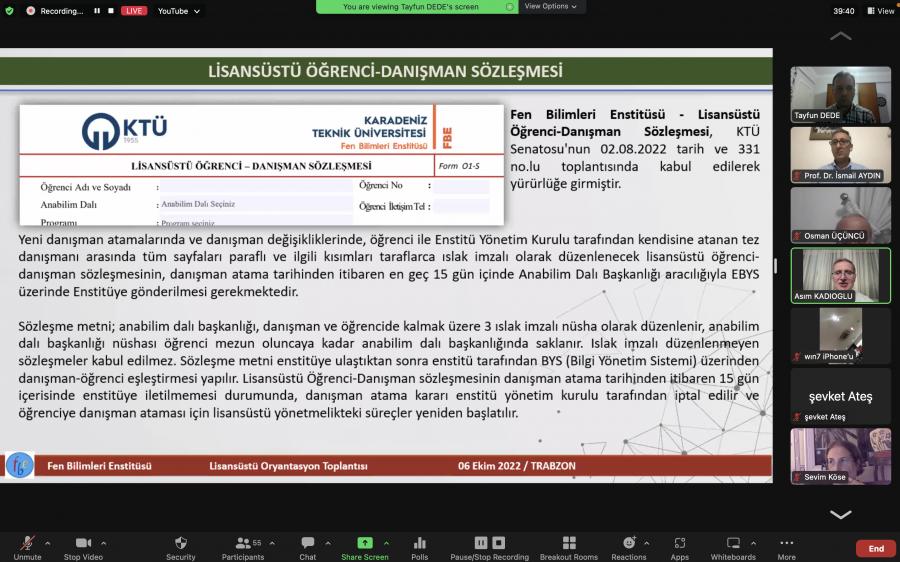Open the Security shield menu
This screenshot has width=900, height=562.
[180, 548]
